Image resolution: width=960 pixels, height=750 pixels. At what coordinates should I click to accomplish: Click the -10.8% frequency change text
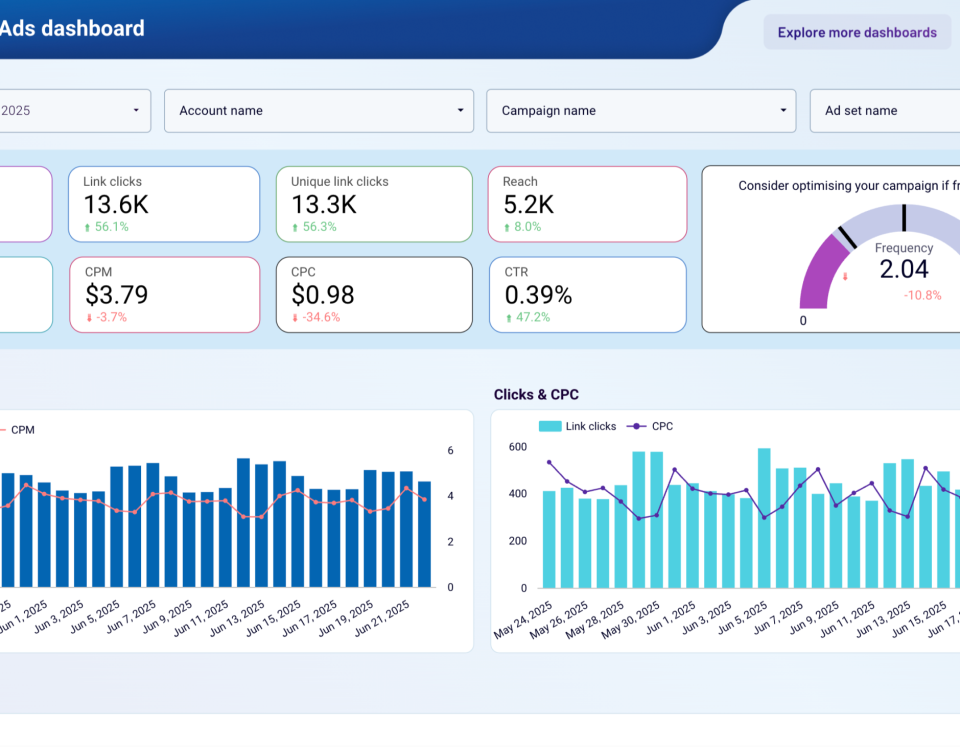(923, 295)
